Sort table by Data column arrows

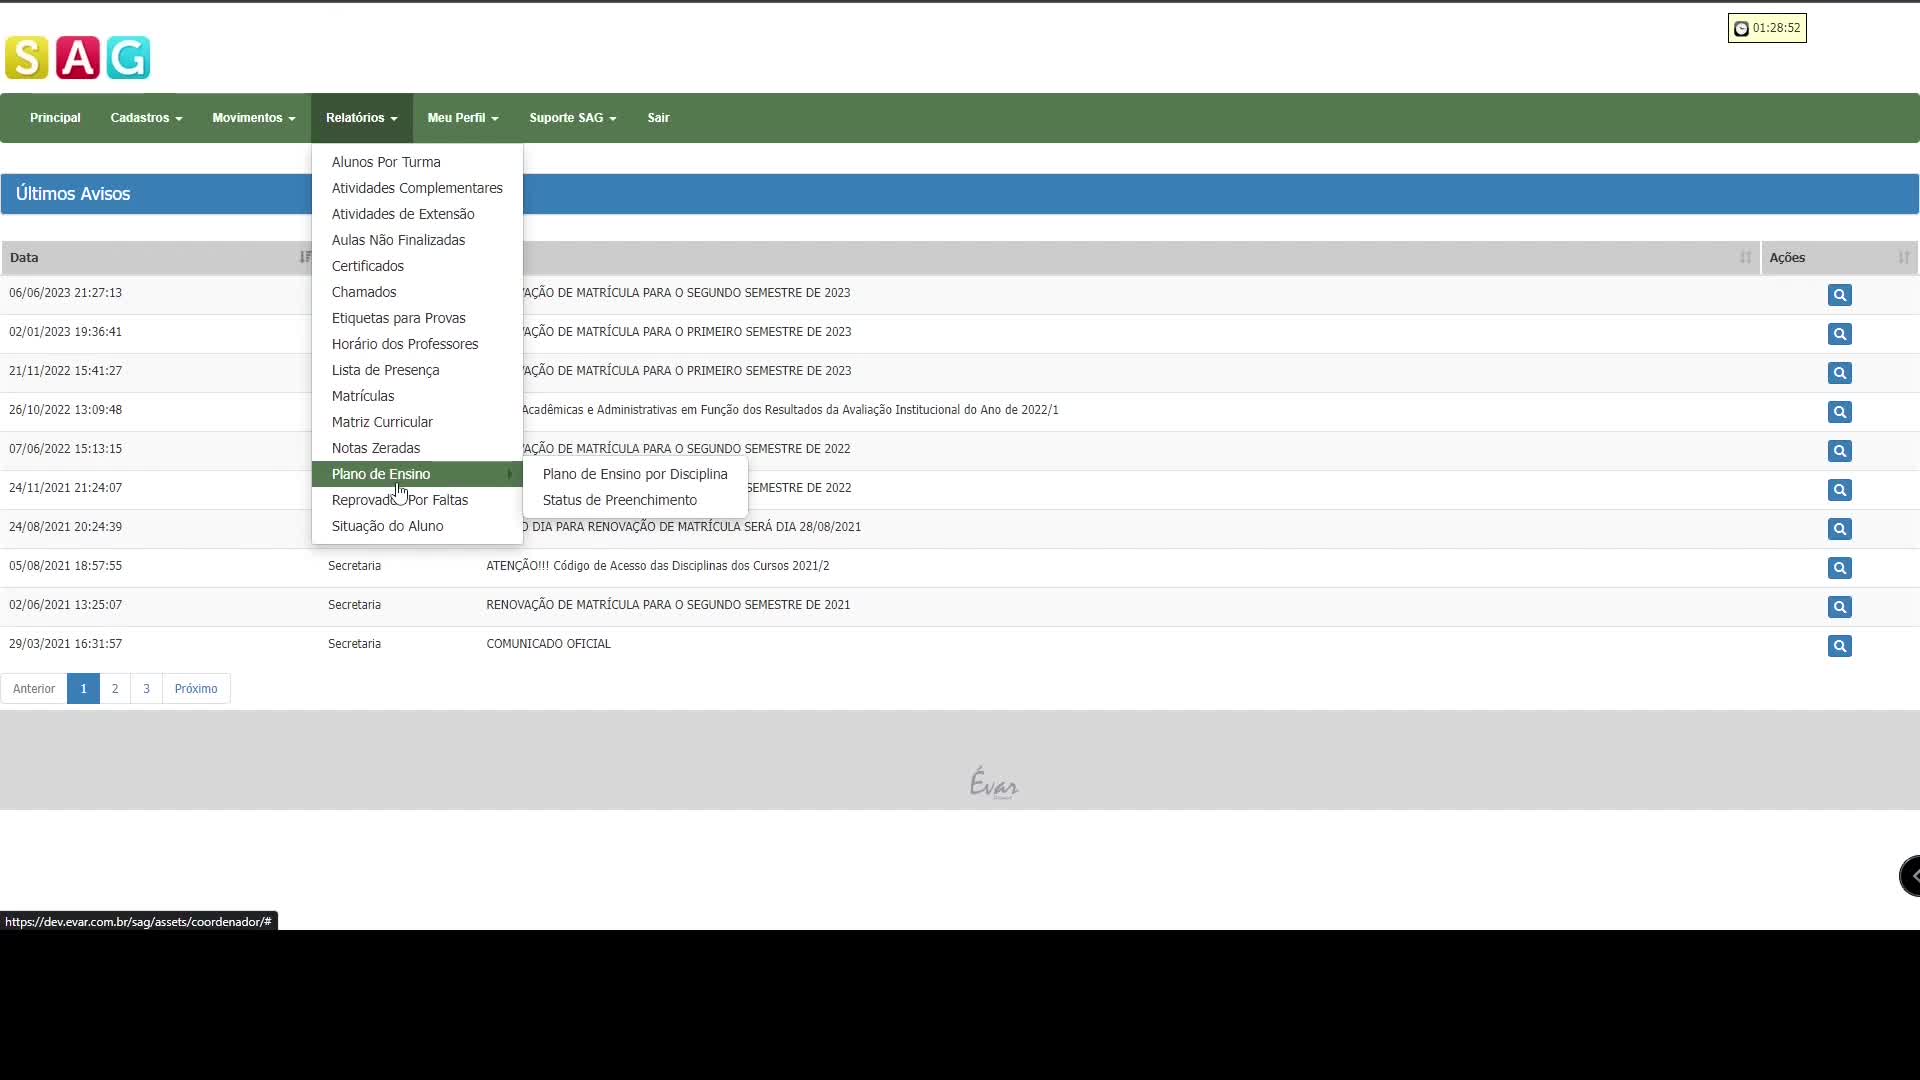pyautogui.click(x=305, y=258)
